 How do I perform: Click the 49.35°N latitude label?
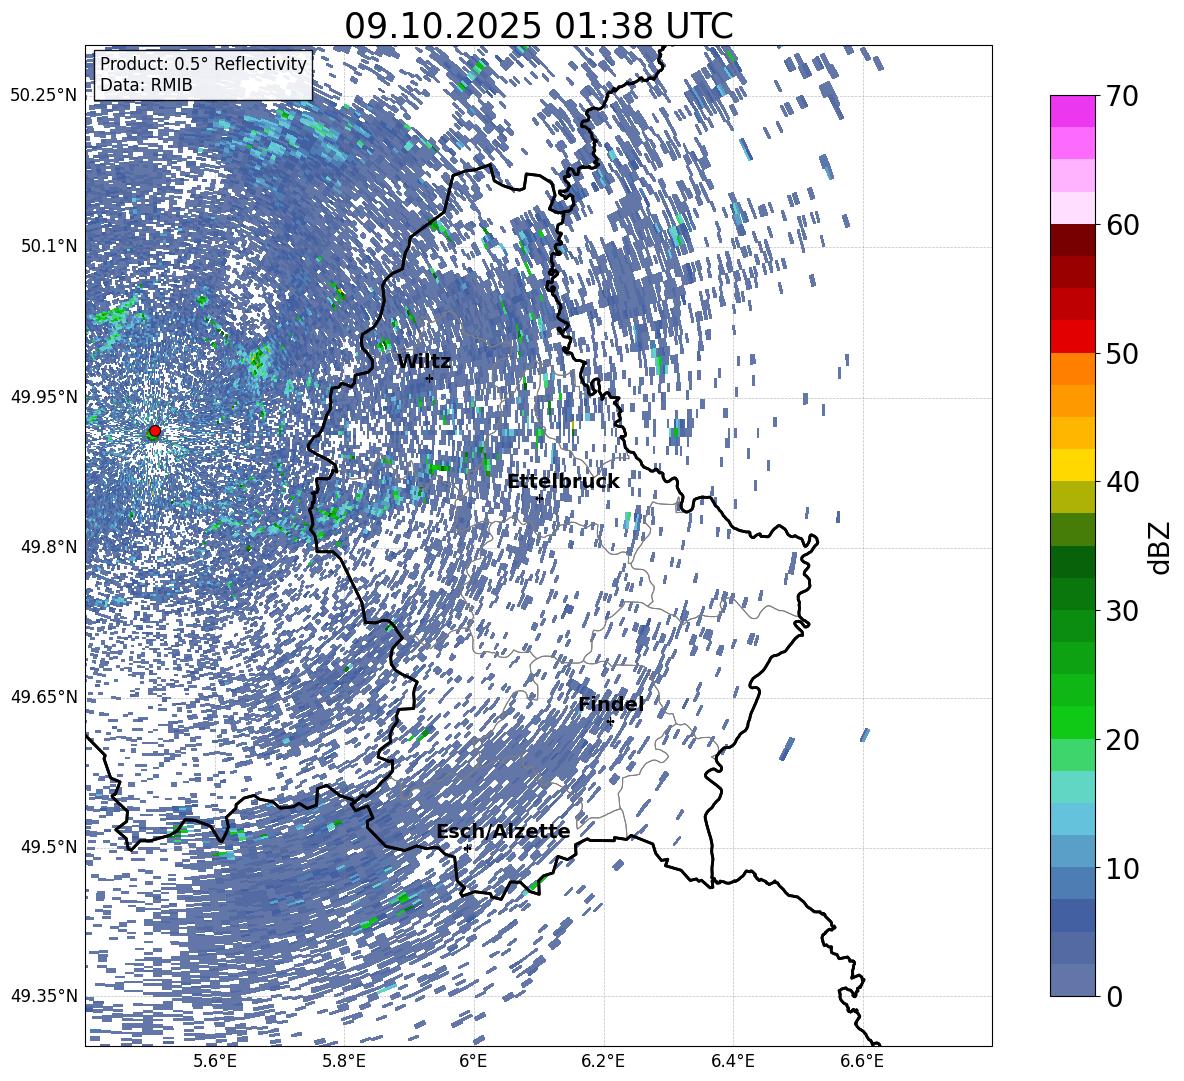[44, 996]
